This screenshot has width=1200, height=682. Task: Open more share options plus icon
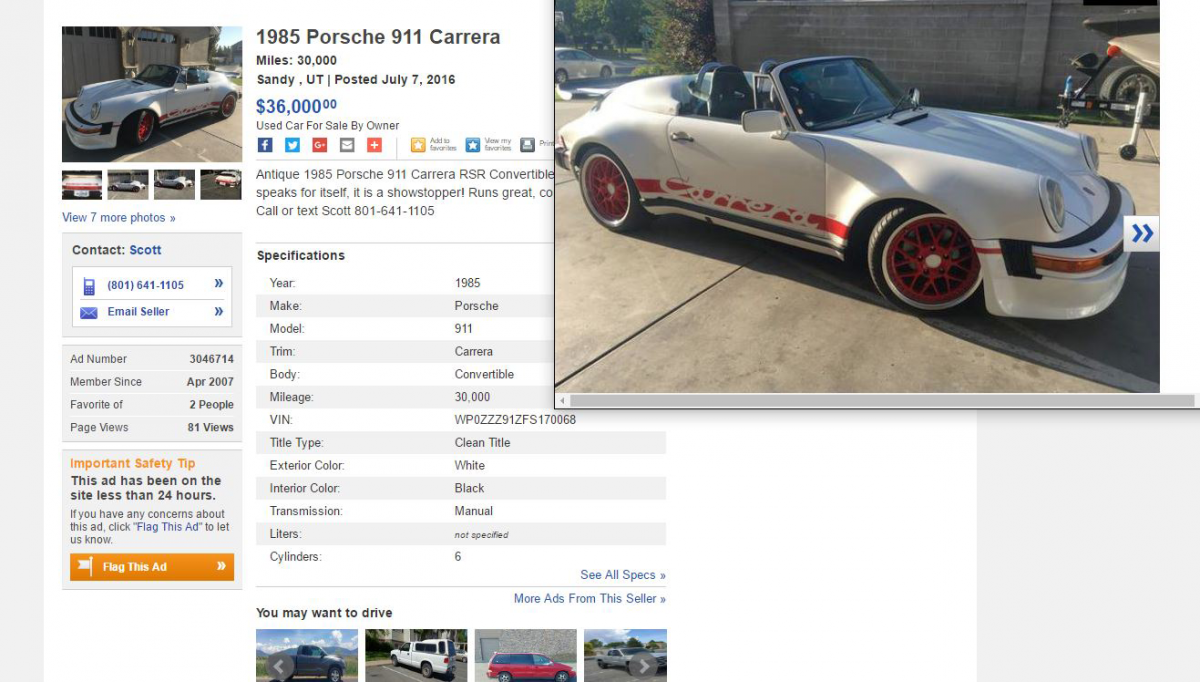(x=374, y=145)
